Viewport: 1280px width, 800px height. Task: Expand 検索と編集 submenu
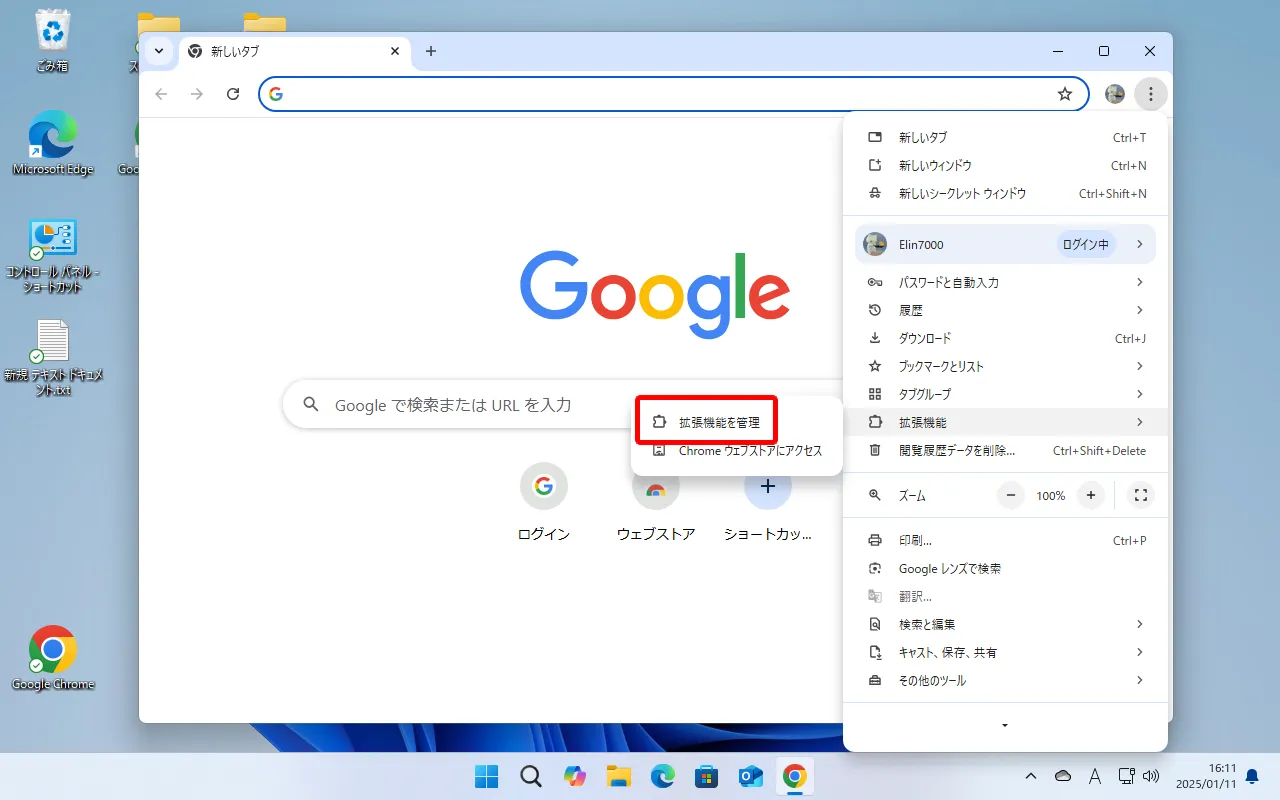[1005, 624]
